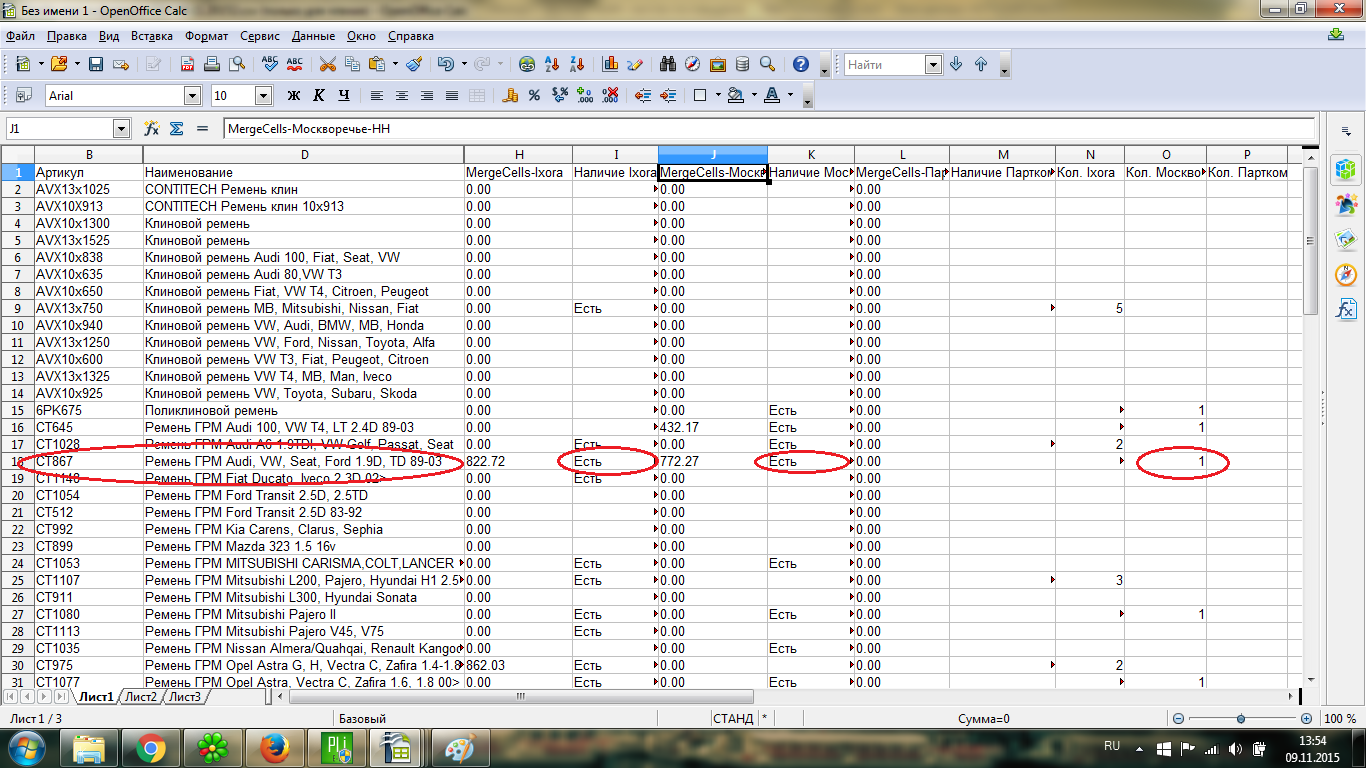The image size is (1366, 768).
Task: Click the formula input line
Action: (x=768, y=128)
